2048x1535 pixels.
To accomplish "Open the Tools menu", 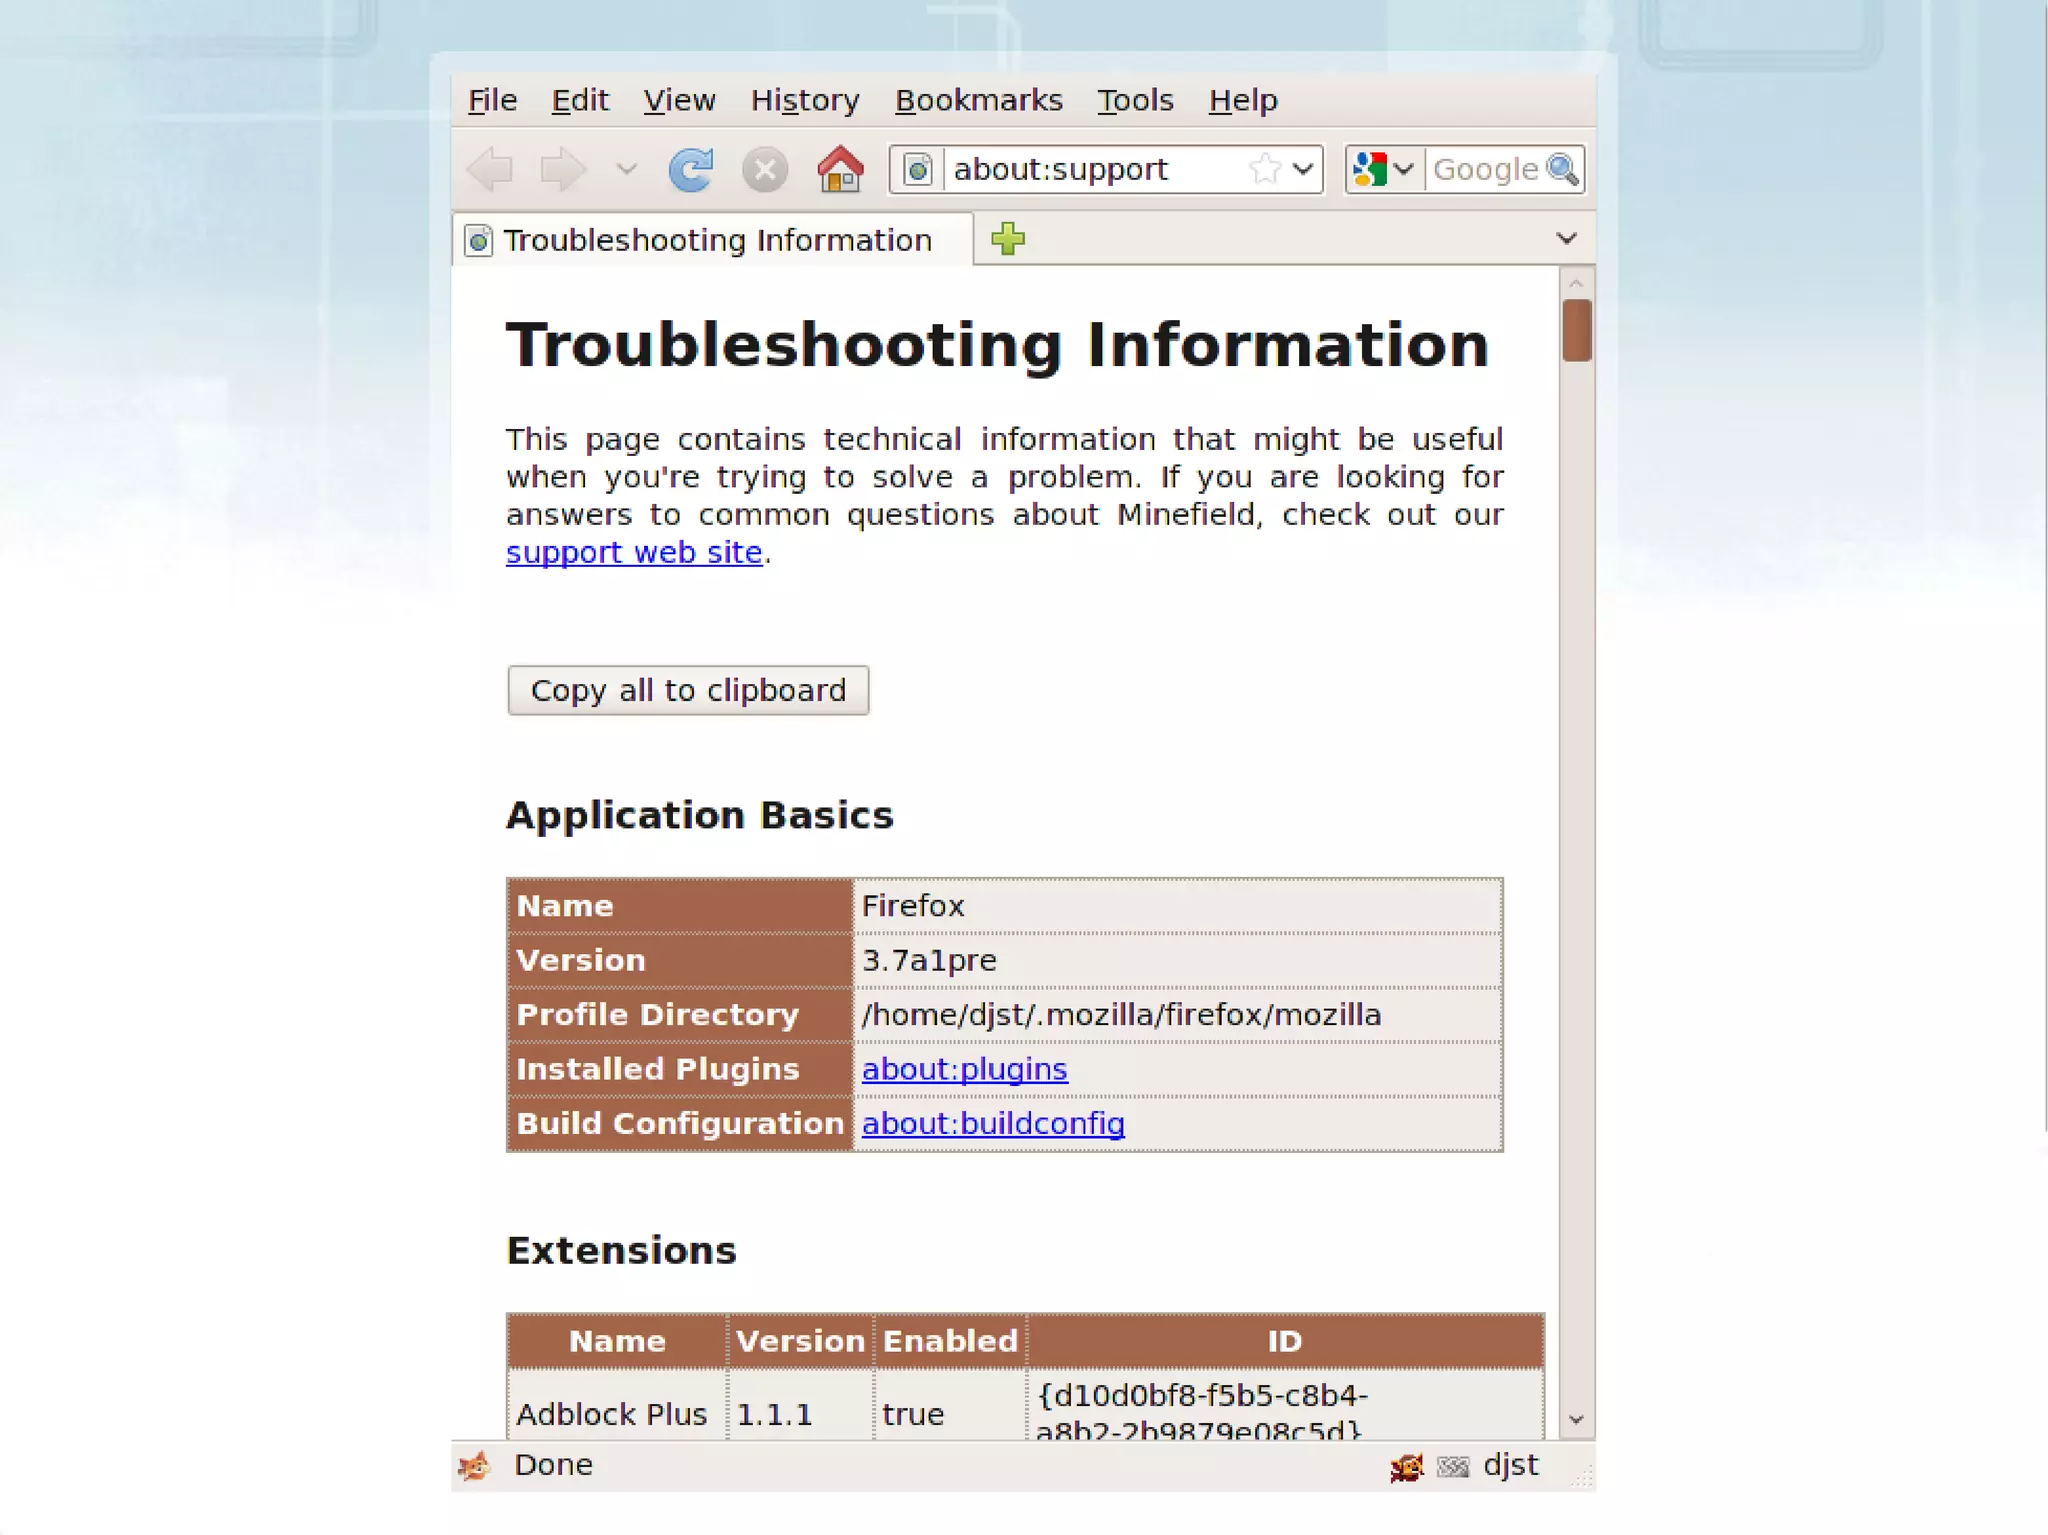I will (1135, 100).
